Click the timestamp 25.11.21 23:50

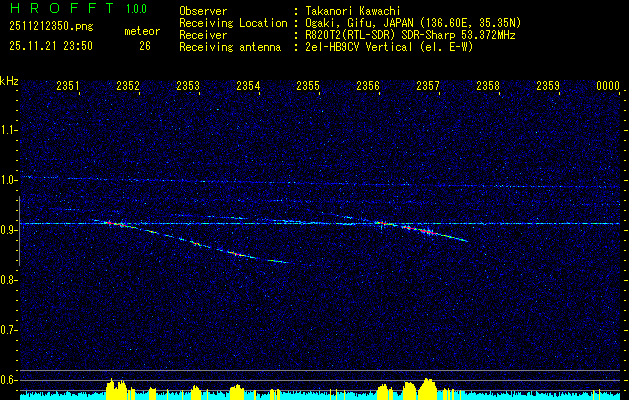(51, 46)
